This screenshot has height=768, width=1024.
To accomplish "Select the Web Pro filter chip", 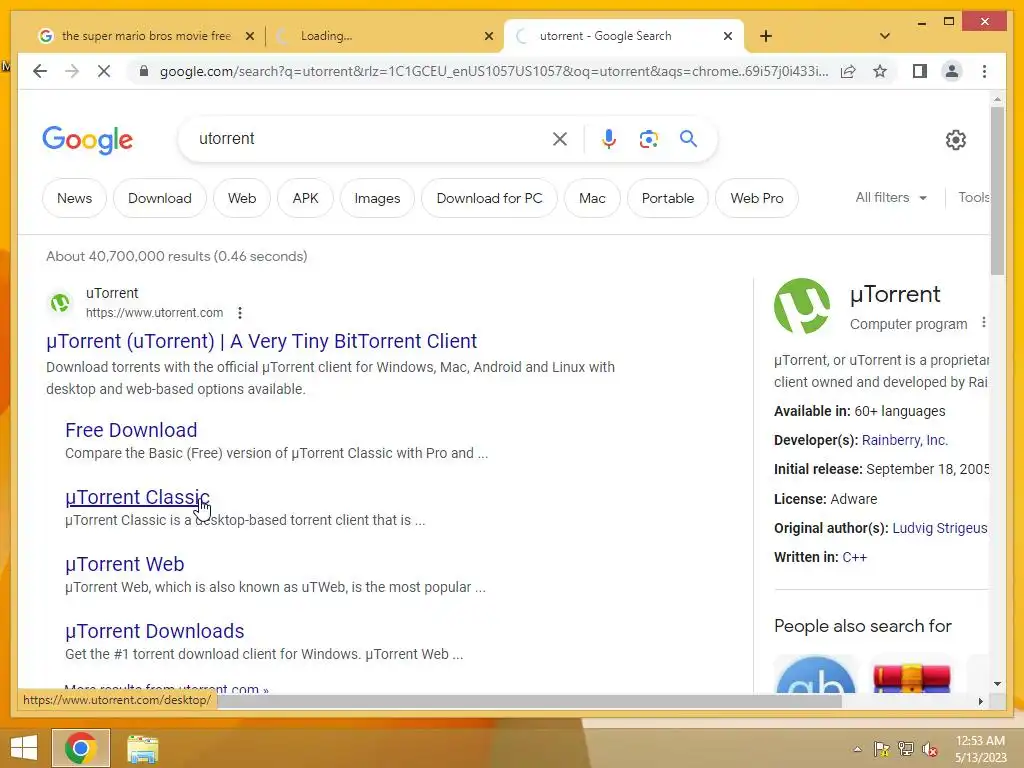I will [x=756, y=198].
